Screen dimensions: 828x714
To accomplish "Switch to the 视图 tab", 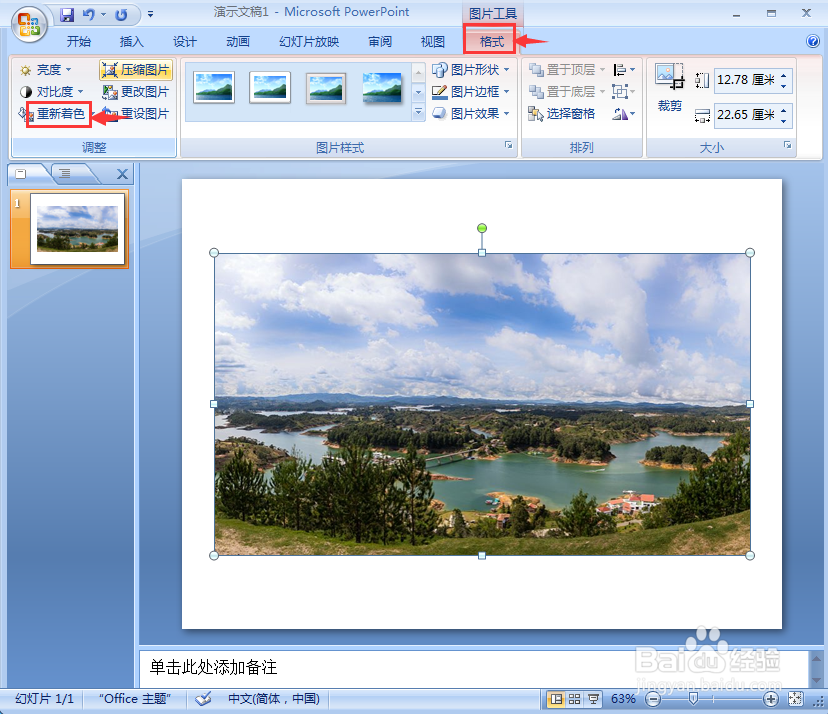I will [432, 41].
